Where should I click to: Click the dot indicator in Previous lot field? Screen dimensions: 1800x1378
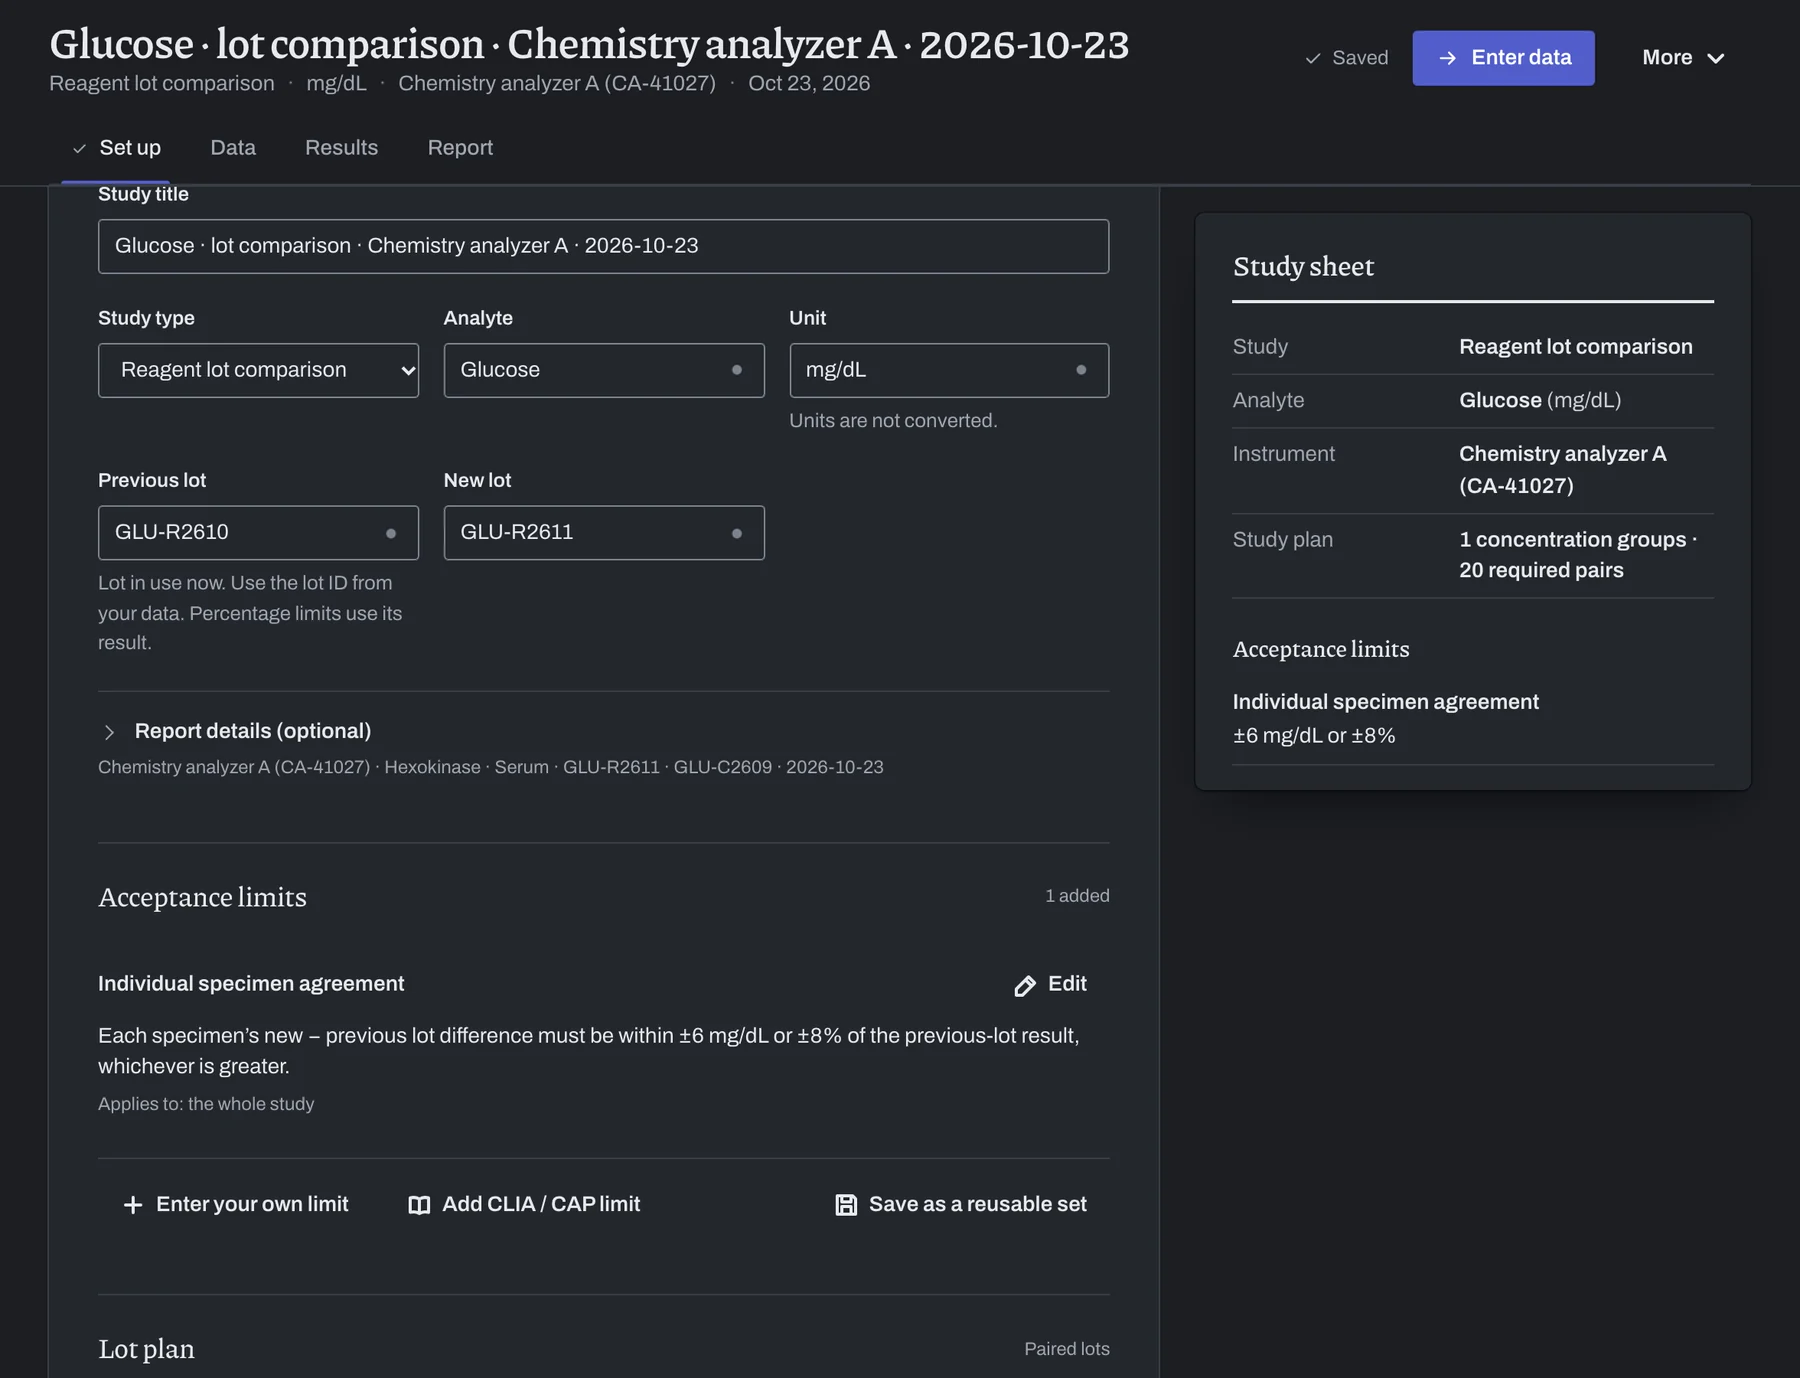tap(391, 533)
